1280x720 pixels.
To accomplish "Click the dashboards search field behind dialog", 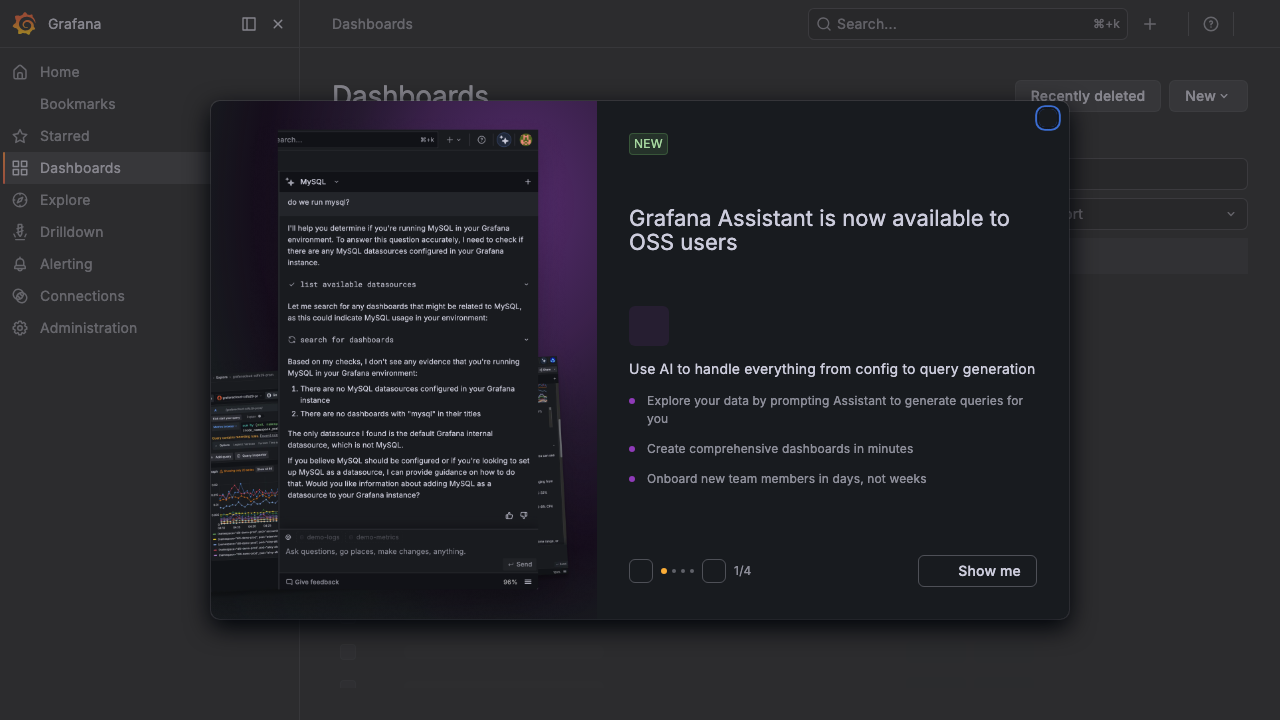I will [x=1158, y=174].
